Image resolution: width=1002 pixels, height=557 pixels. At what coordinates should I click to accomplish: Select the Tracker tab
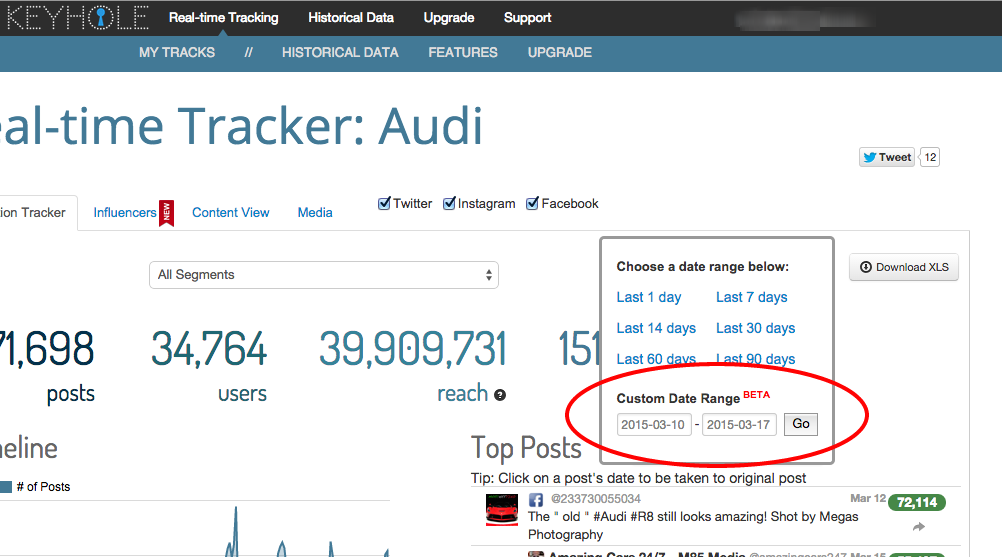click(33, 213)
